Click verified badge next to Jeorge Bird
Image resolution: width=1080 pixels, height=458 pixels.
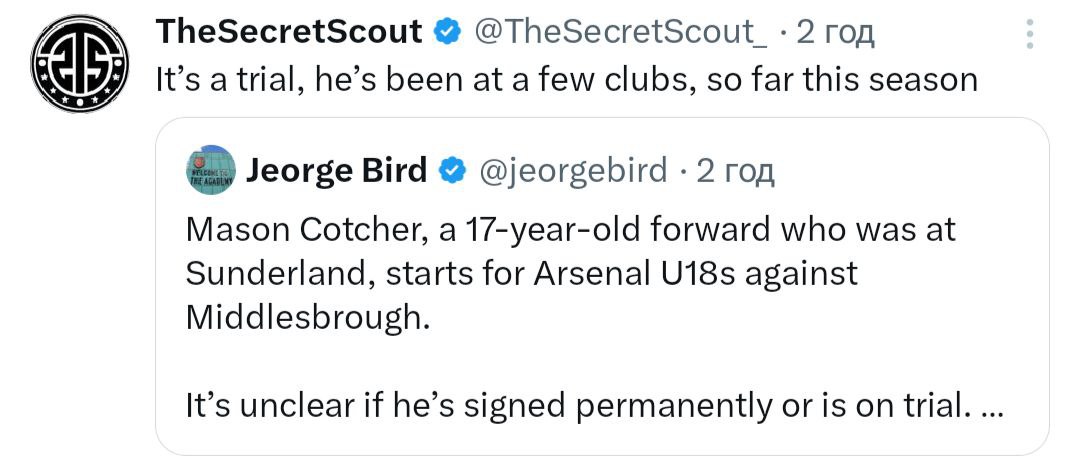pos(452,172)
